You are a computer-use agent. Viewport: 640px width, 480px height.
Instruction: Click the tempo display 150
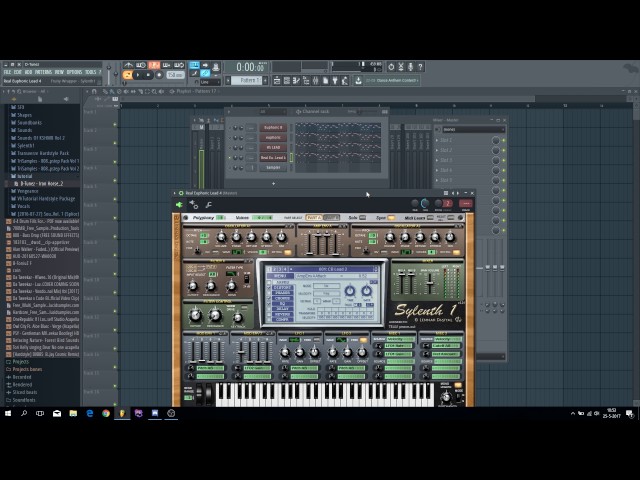(x=175, y=75)
